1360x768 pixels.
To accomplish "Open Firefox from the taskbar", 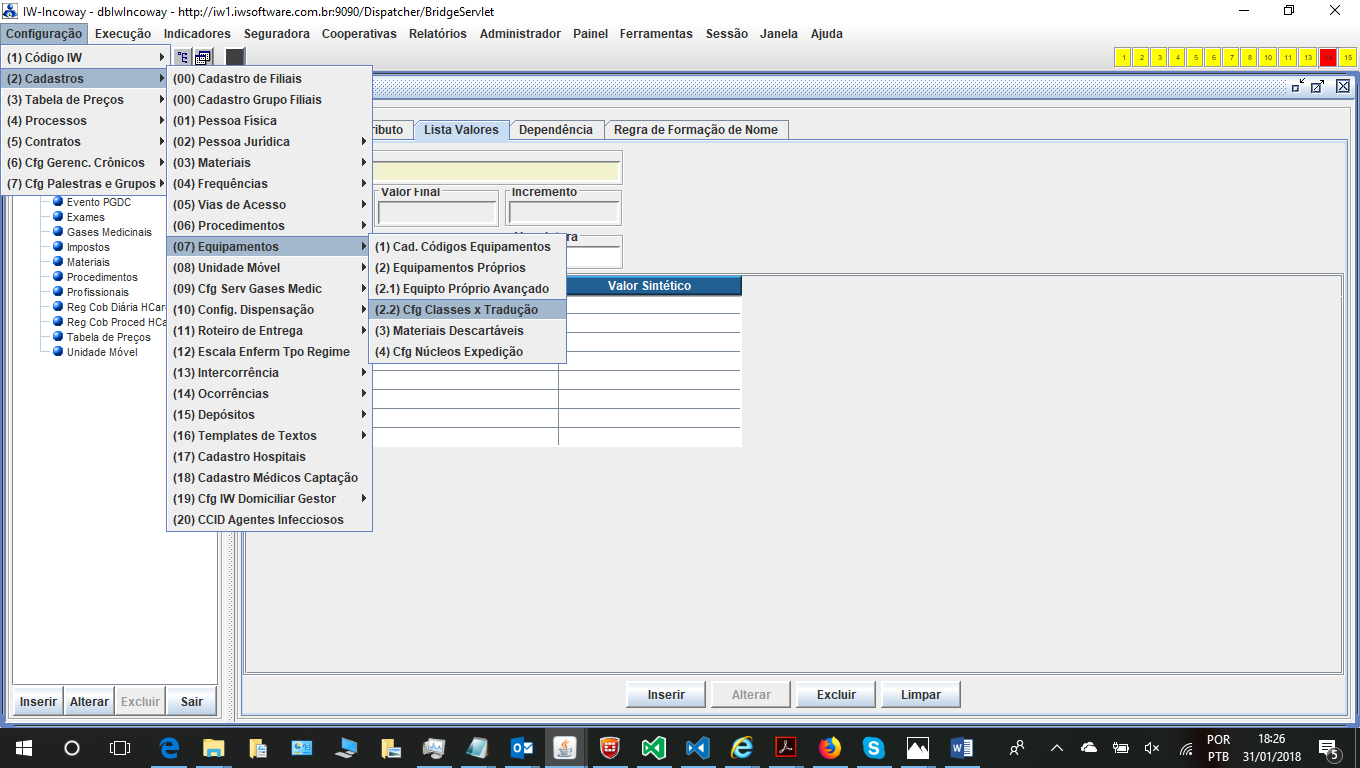I will [829, 747].
